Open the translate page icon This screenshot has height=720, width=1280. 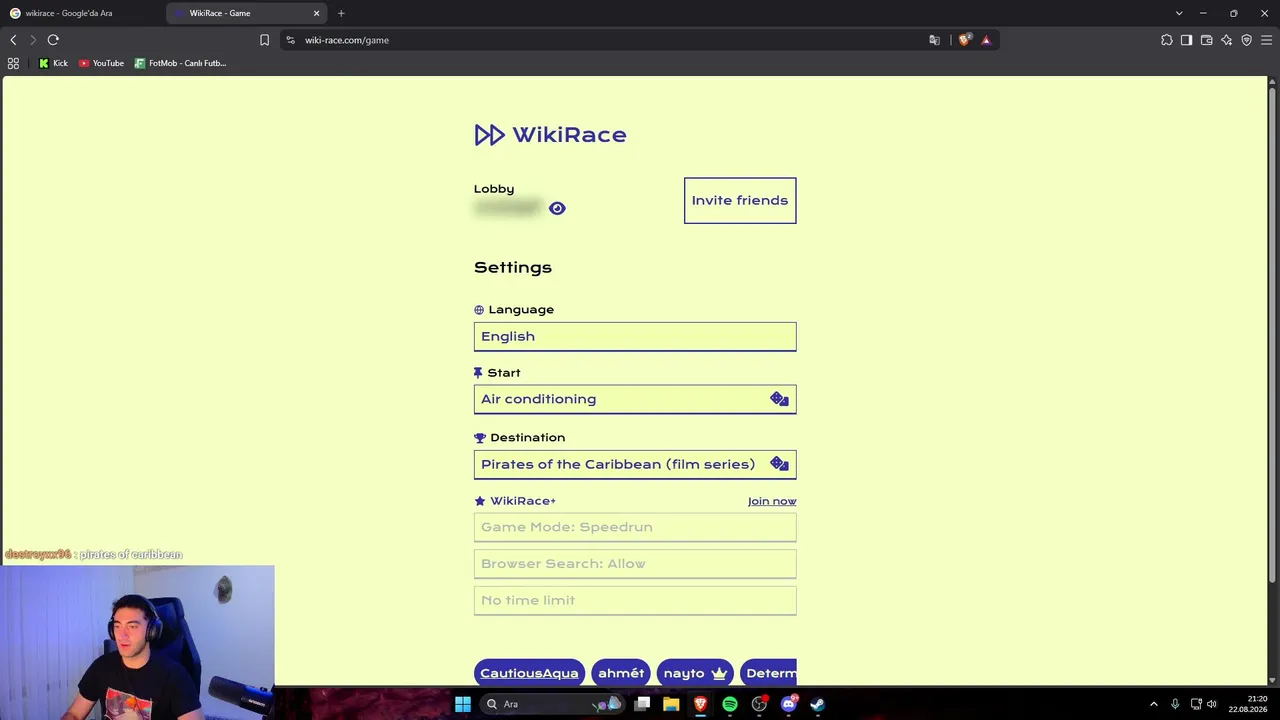pyautogui.click(x=934, y=40)
